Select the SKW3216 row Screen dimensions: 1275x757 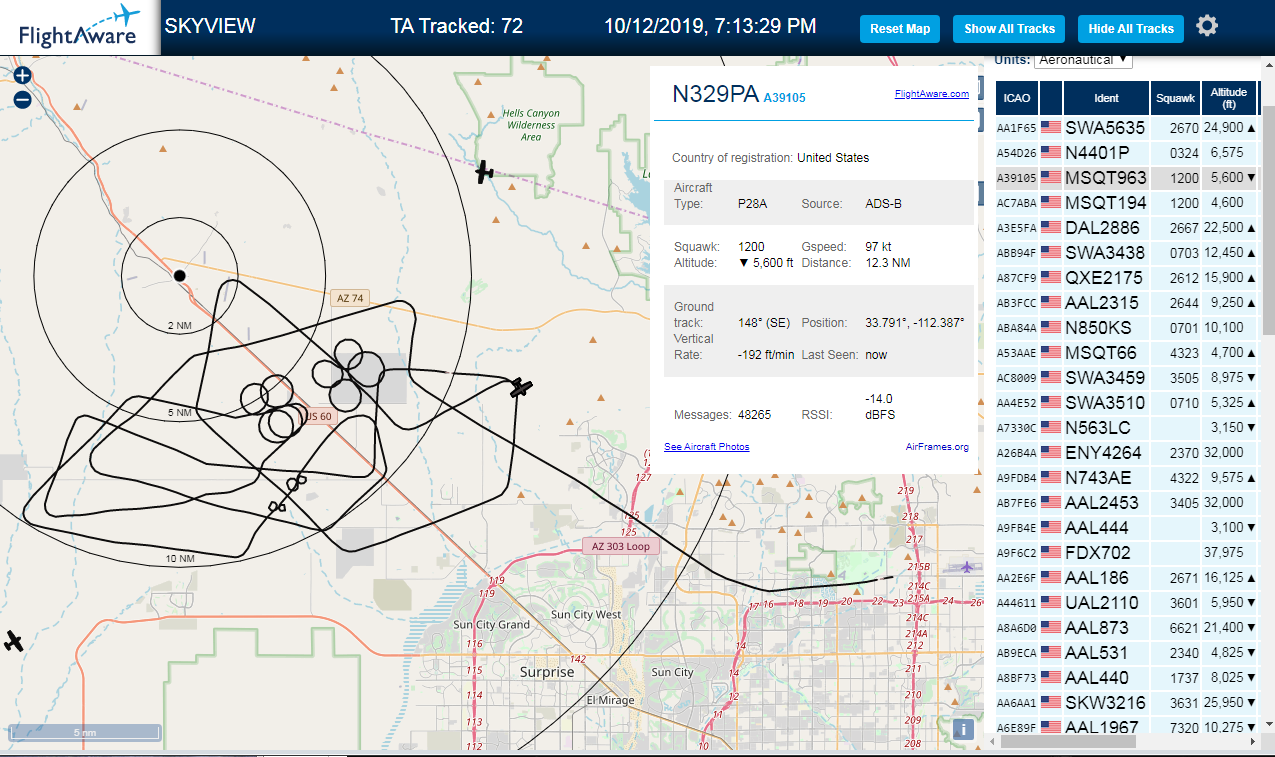[x=1127, y=703]
